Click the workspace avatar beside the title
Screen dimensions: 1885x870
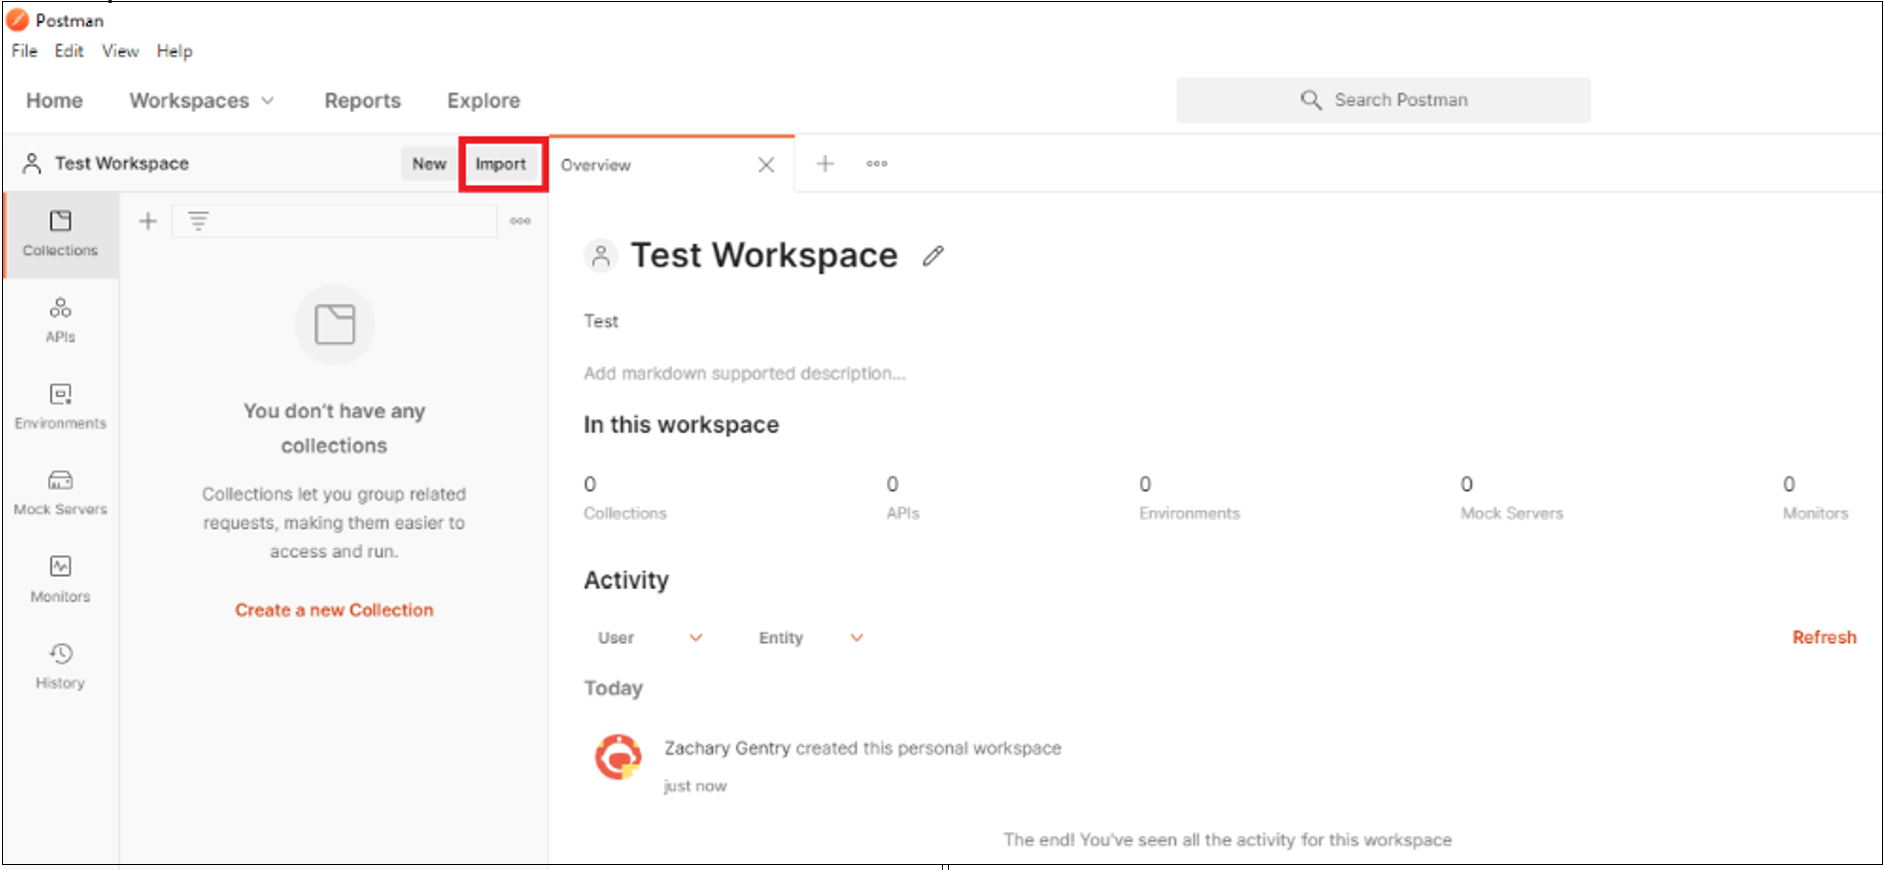(x=601, y=256)
